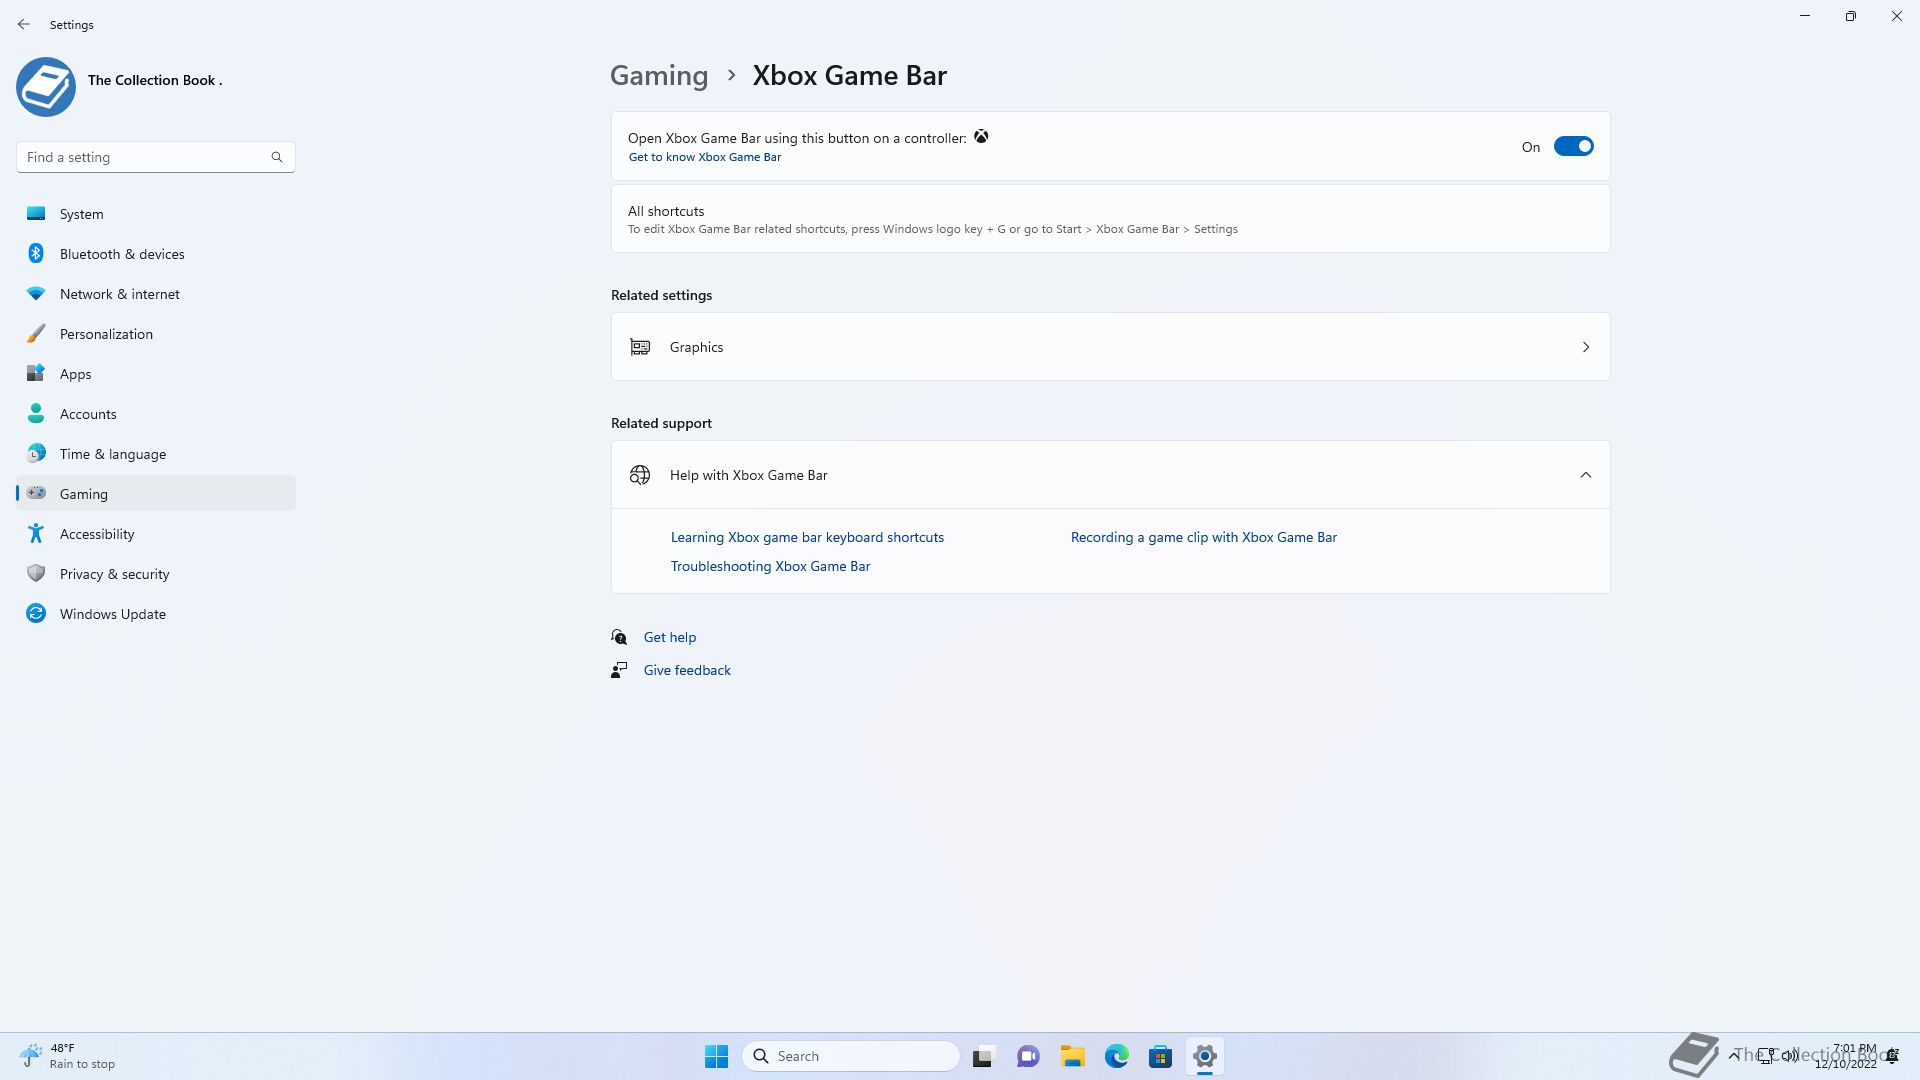
Task: Click the Privacy shield icon
Action: coord(36,573)
